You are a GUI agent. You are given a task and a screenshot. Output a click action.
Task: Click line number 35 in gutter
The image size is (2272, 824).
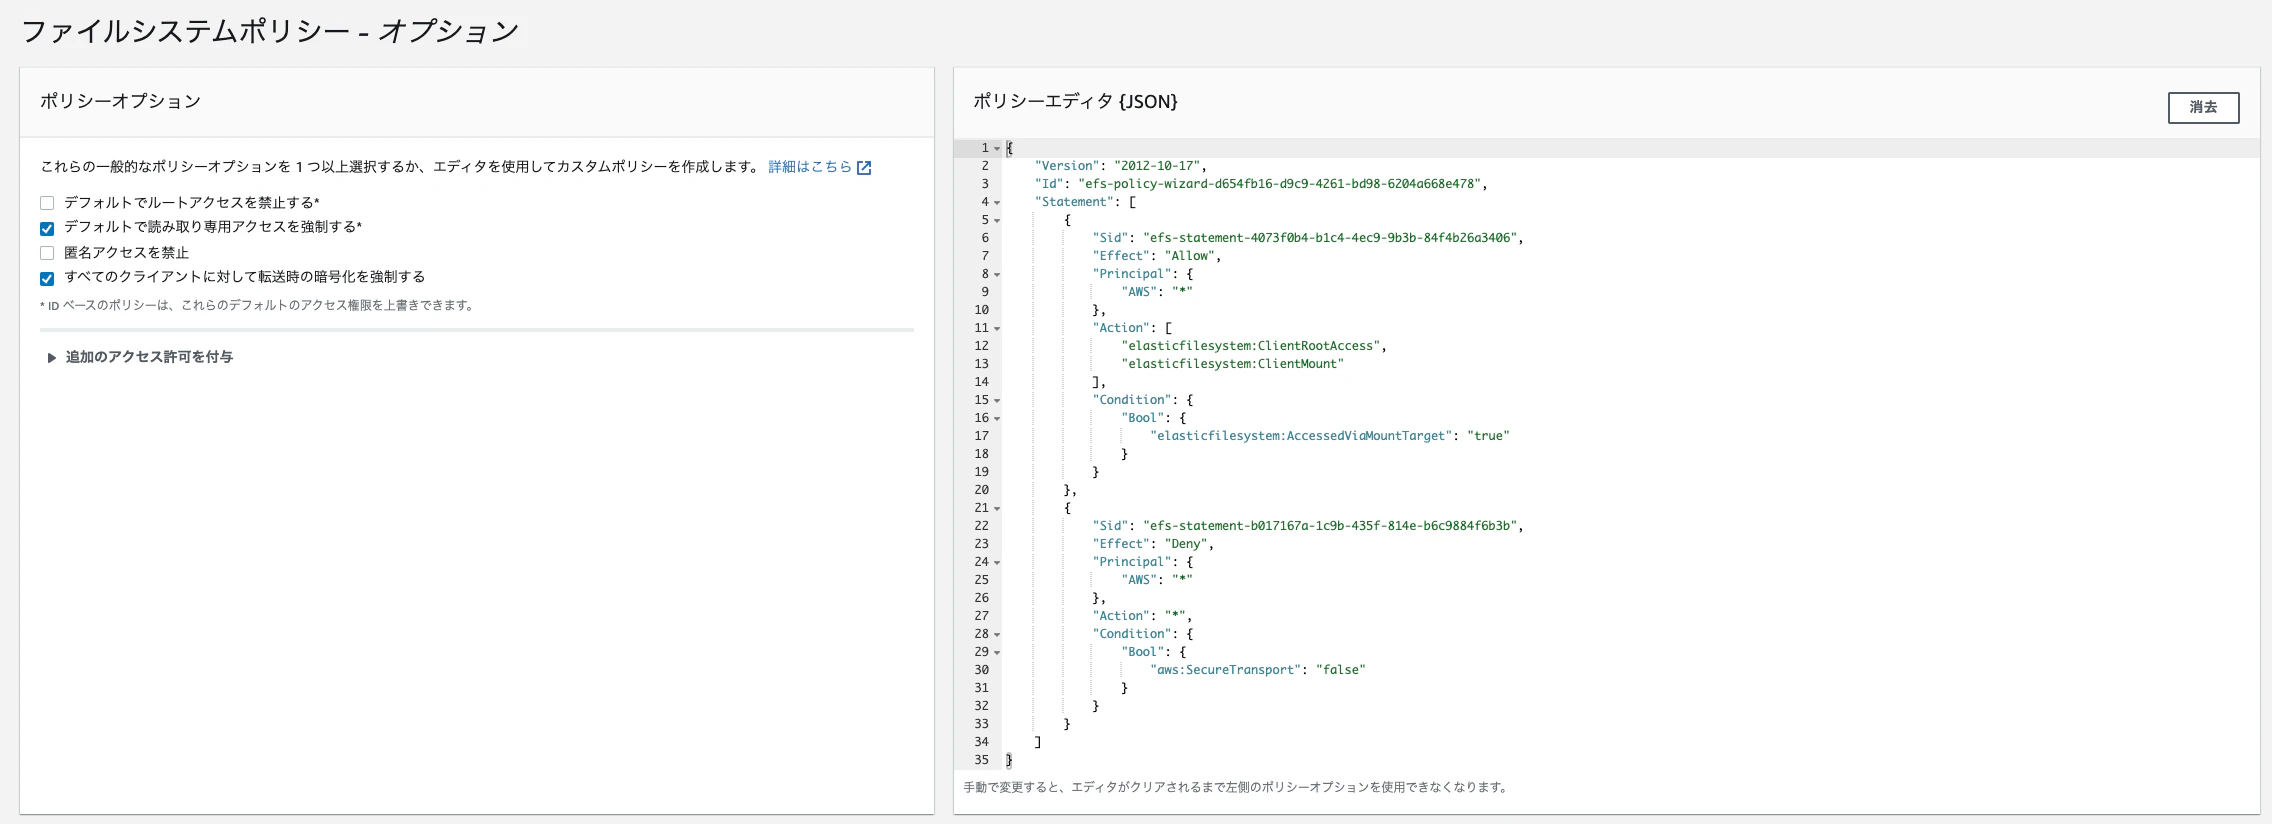981,760
